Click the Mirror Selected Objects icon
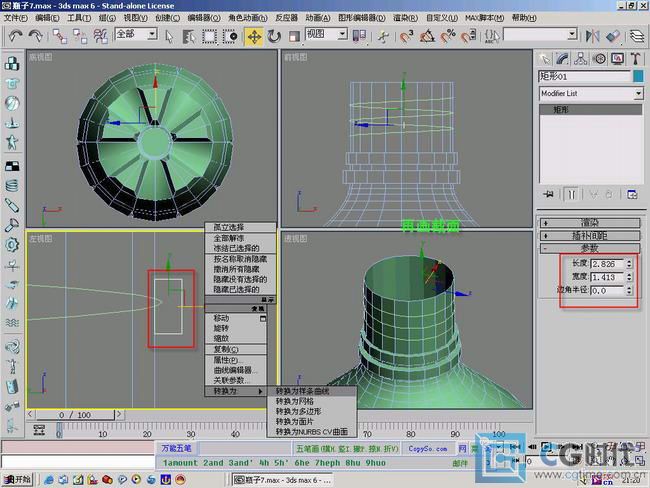The height and width of the screenshot is (488, 650). 592,36
